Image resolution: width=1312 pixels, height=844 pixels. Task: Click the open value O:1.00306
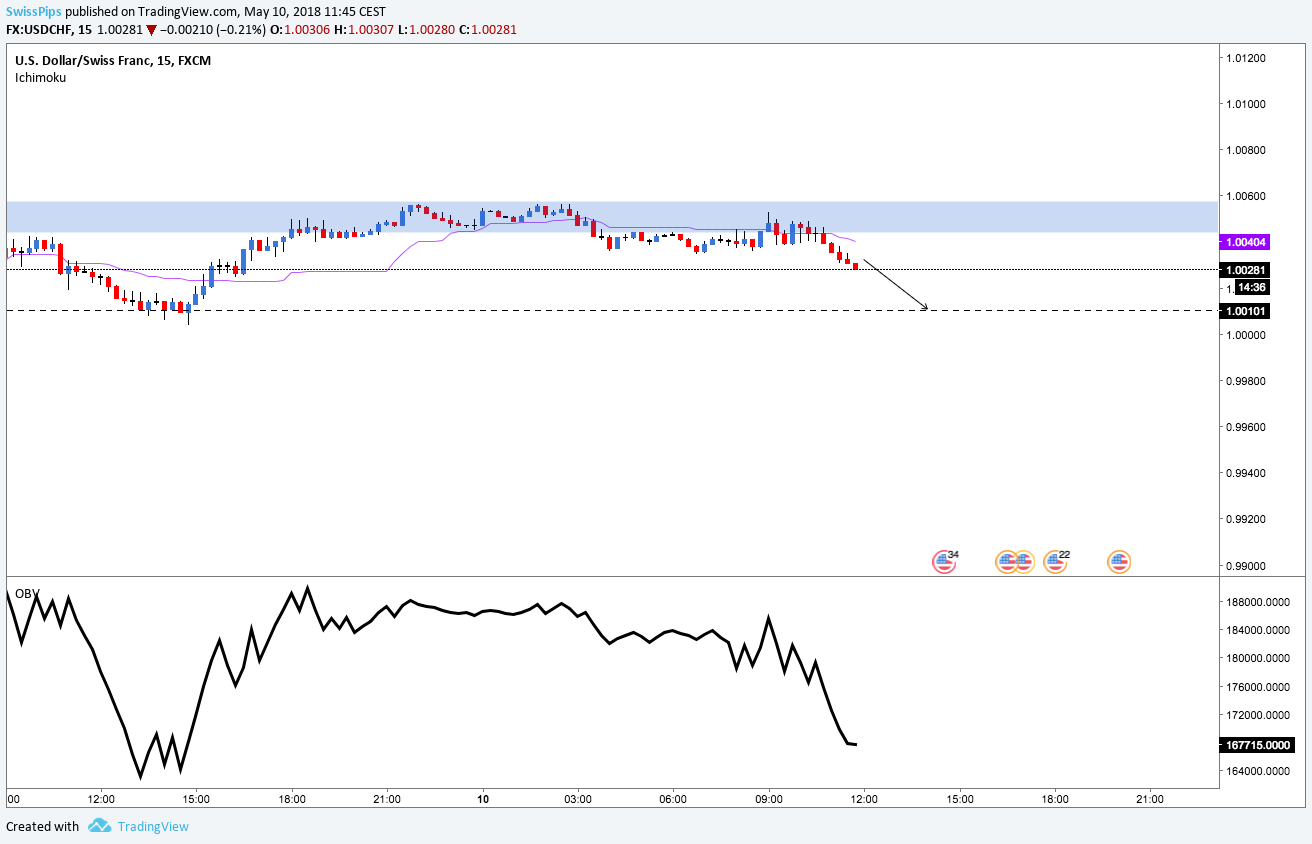(301, 30)
